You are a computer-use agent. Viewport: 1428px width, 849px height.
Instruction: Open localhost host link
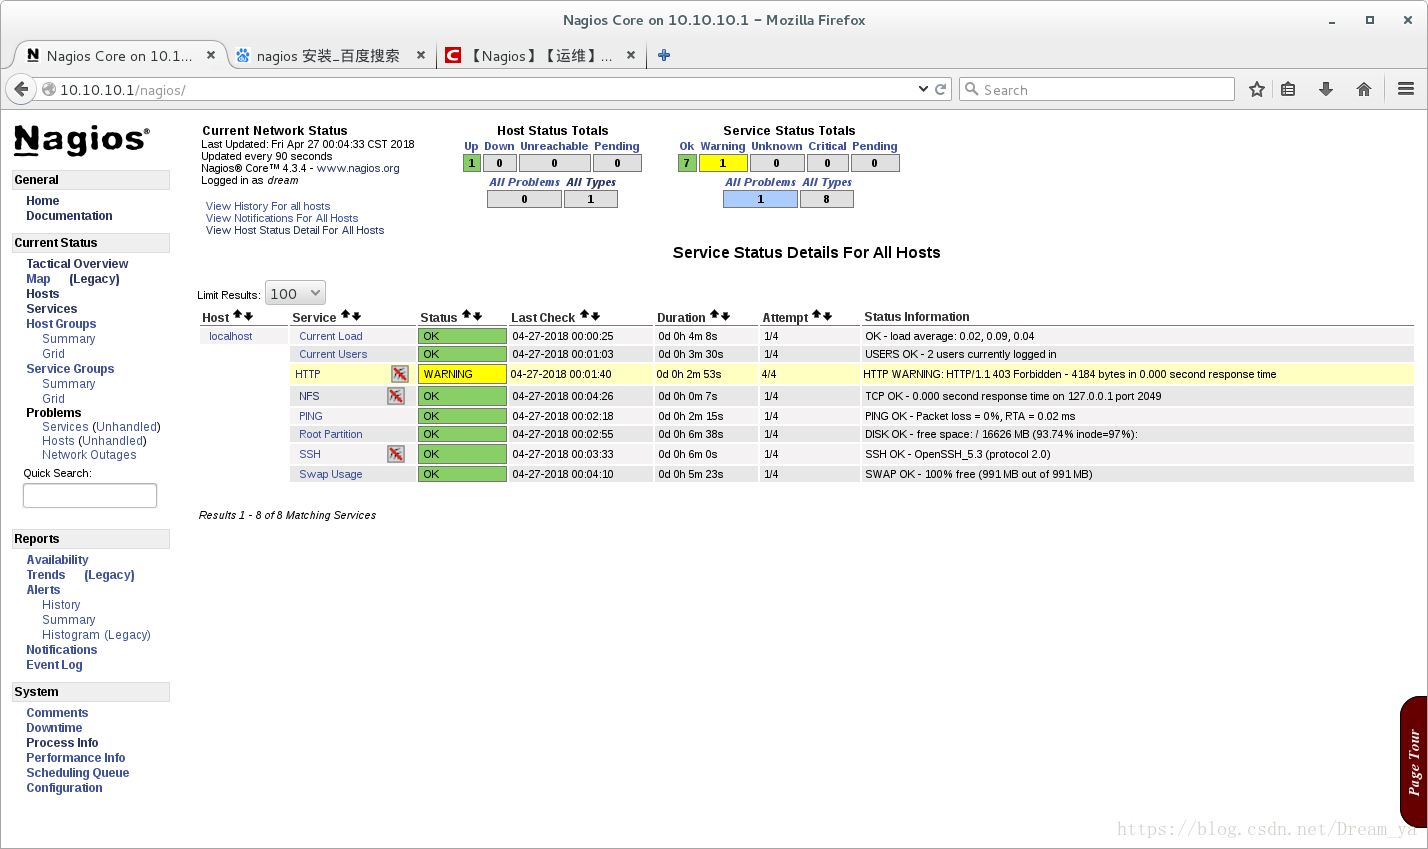[230, 336]
